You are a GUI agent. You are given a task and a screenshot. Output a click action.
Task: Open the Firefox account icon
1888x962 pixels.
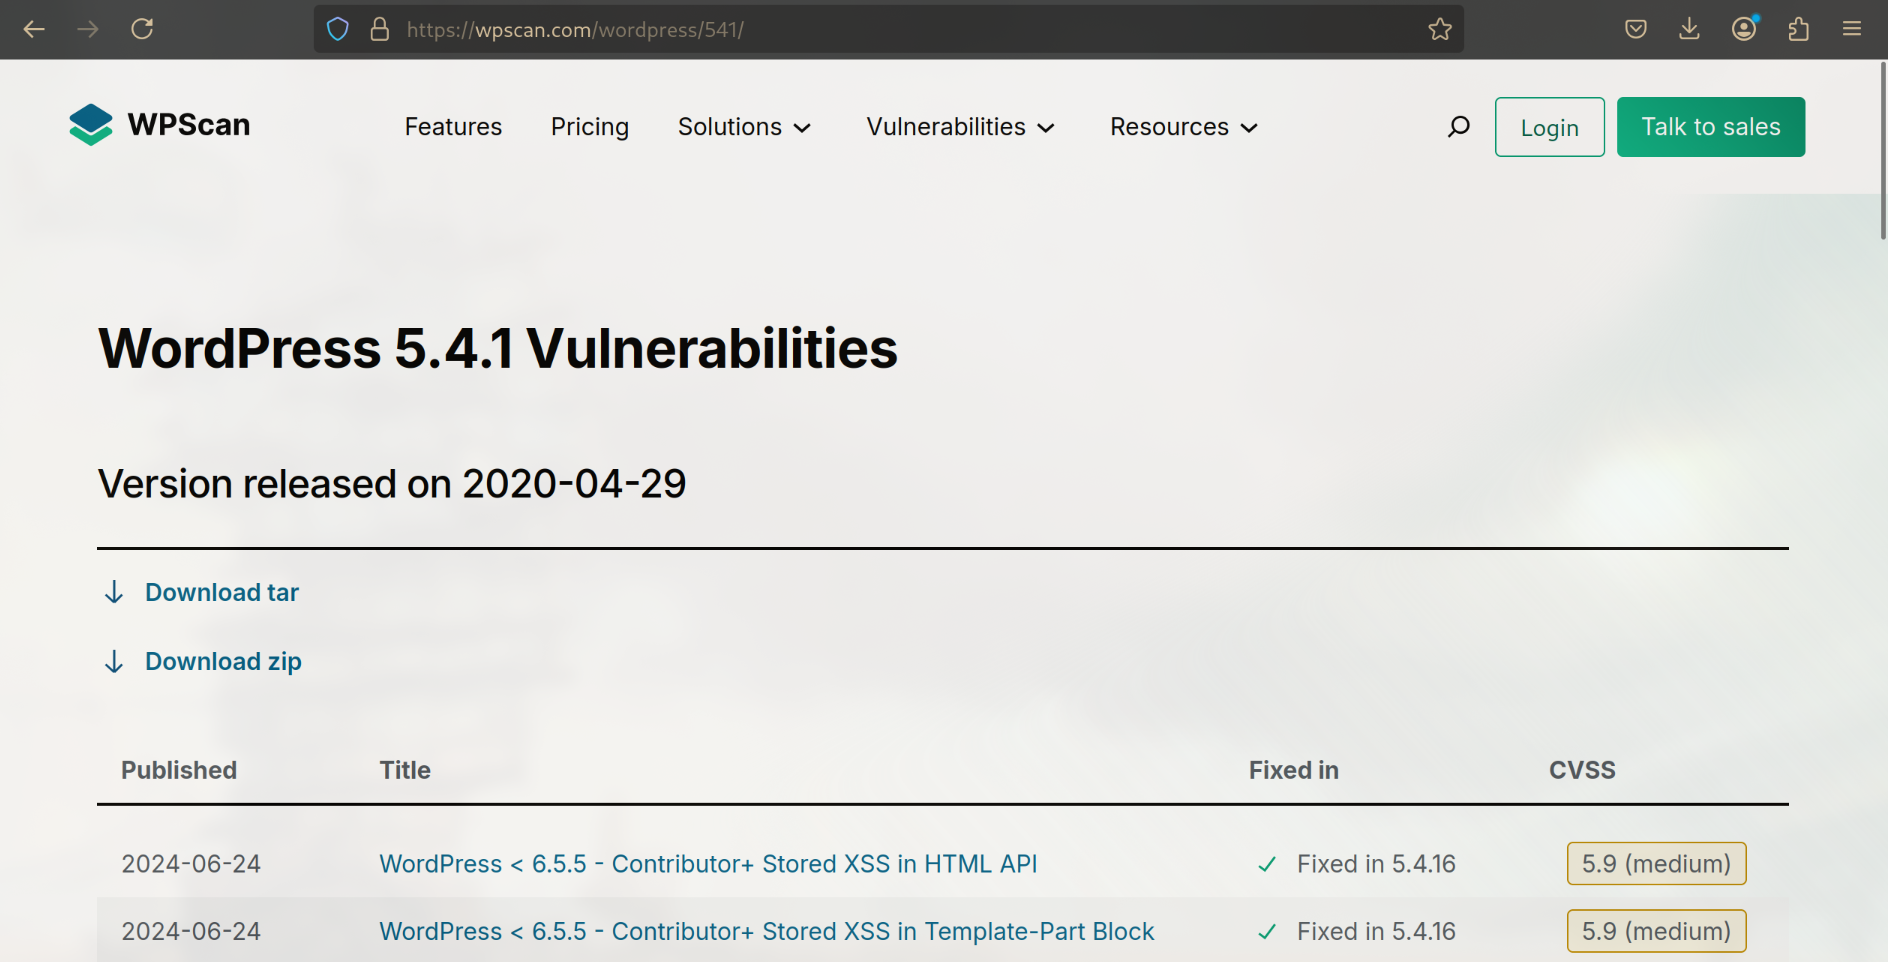click(x=1744, y=29)
